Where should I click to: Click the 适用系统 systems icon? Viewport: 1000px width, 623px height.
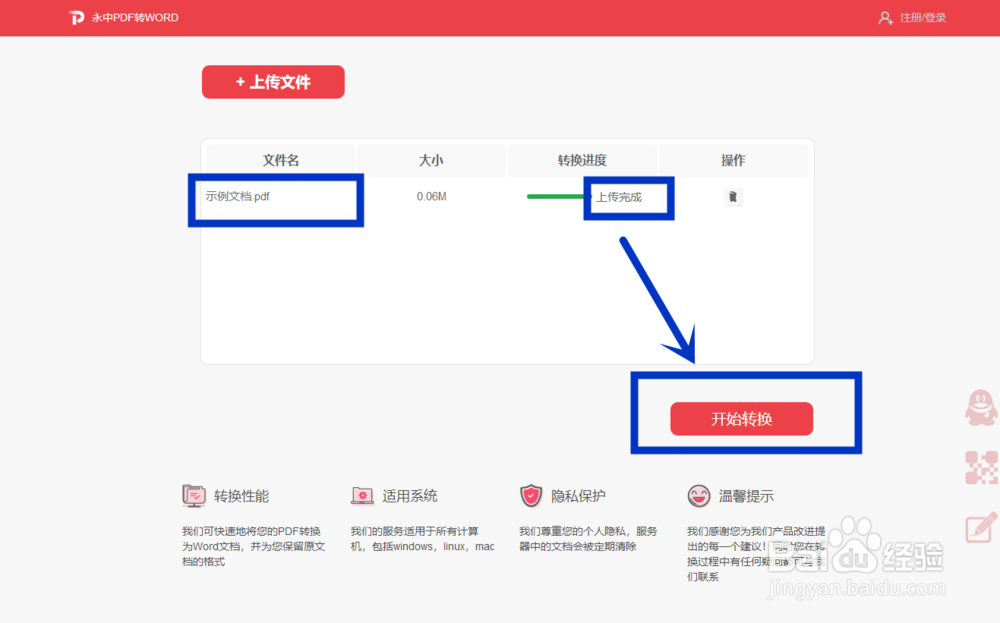tap(362, 494)
